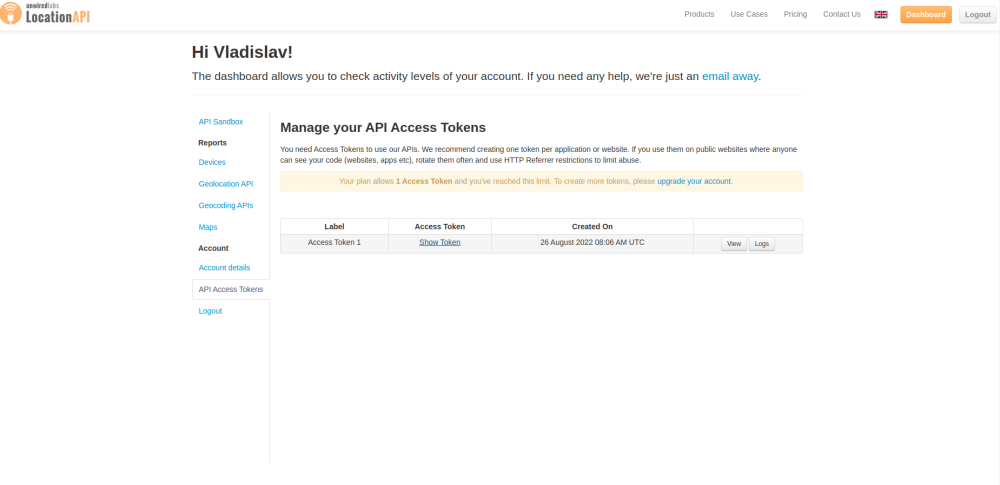Click the Unwired Labs LocationAPI logo
Screen dimensions: 1000x485
[46, 14]
